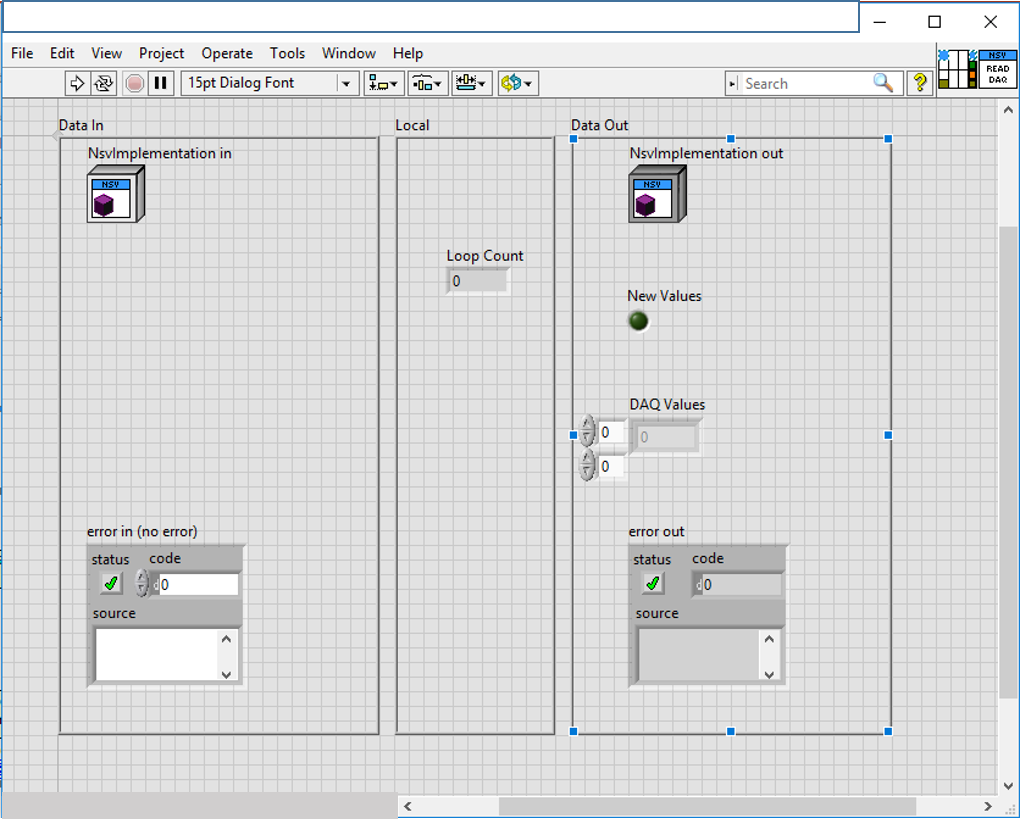Click the first DAQ Values index field
The height and width of the screenshot is (819, 1020).
click(611, 433)
